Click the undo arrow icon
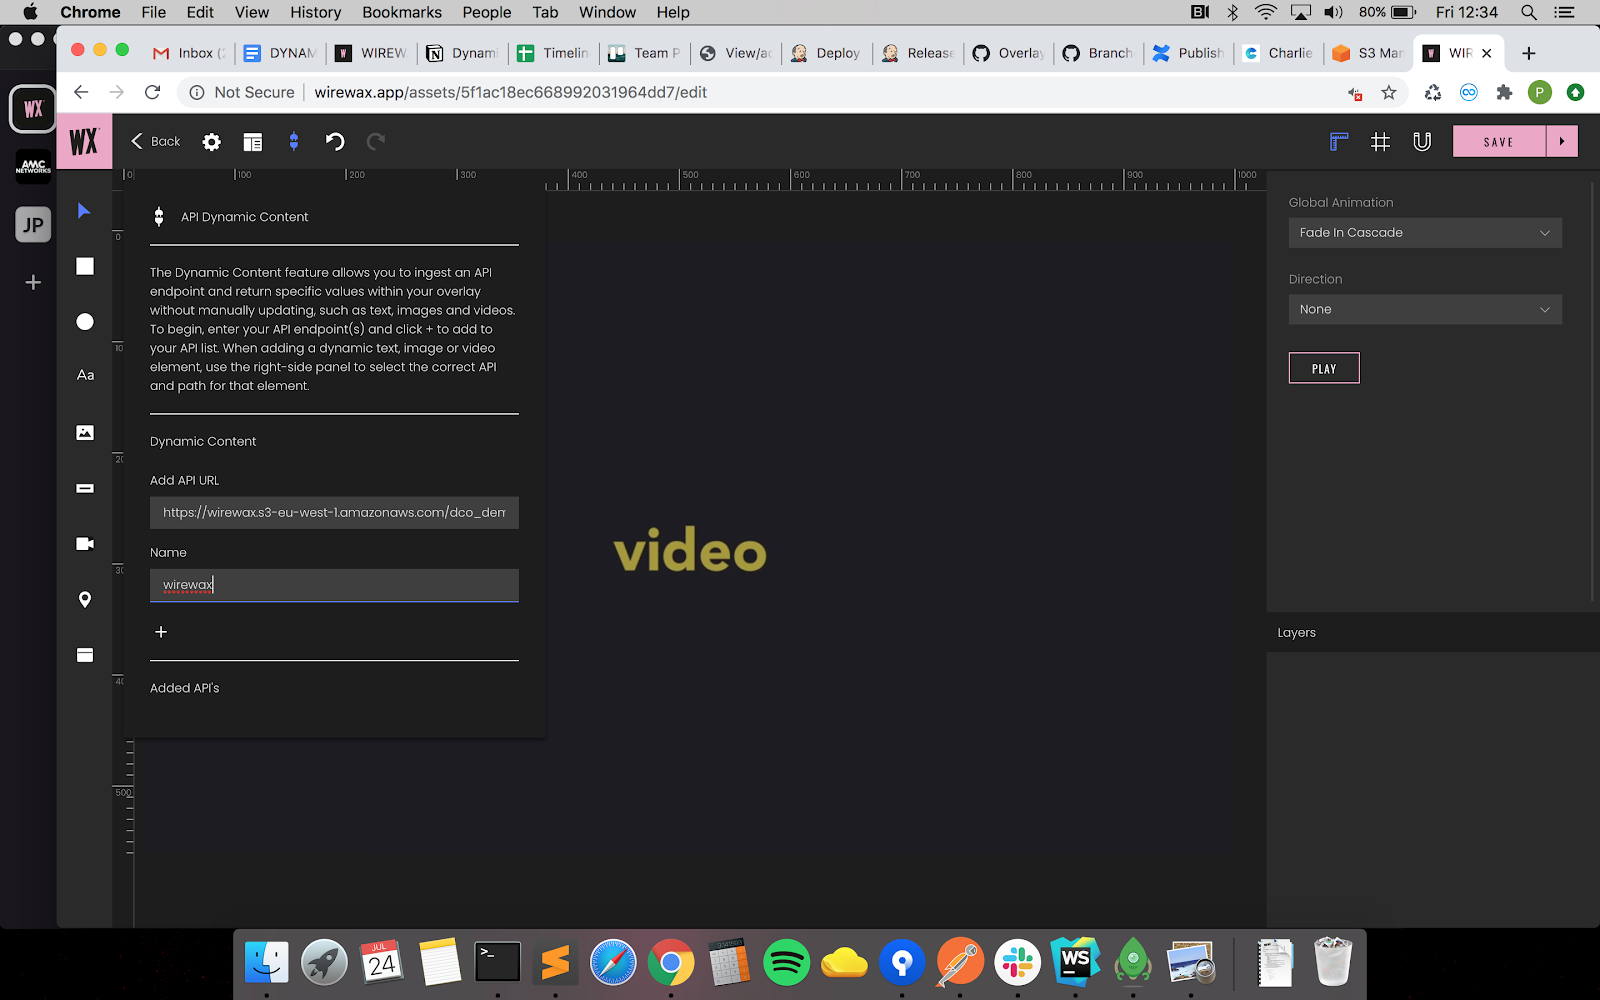1600x1000 pixels. [x=335, y=142]
